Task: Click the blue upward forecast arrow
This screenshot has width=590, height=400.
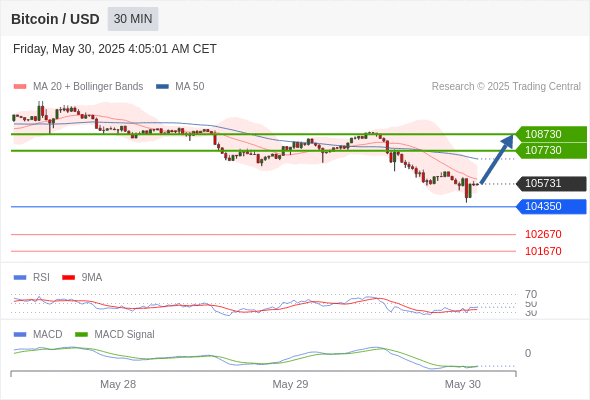Action: [497, 159]
